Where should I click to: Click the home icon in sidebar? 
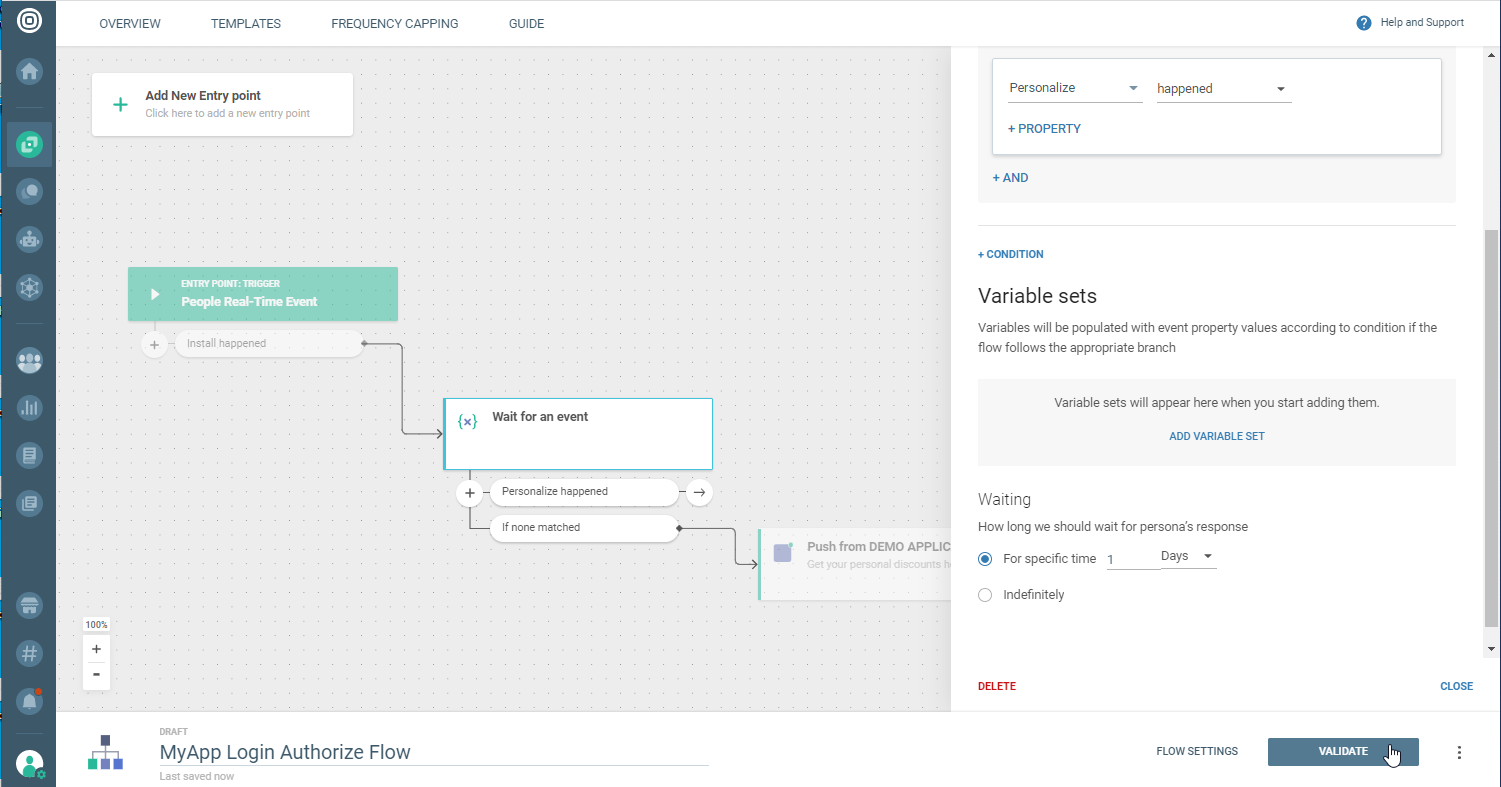point(29,71)
